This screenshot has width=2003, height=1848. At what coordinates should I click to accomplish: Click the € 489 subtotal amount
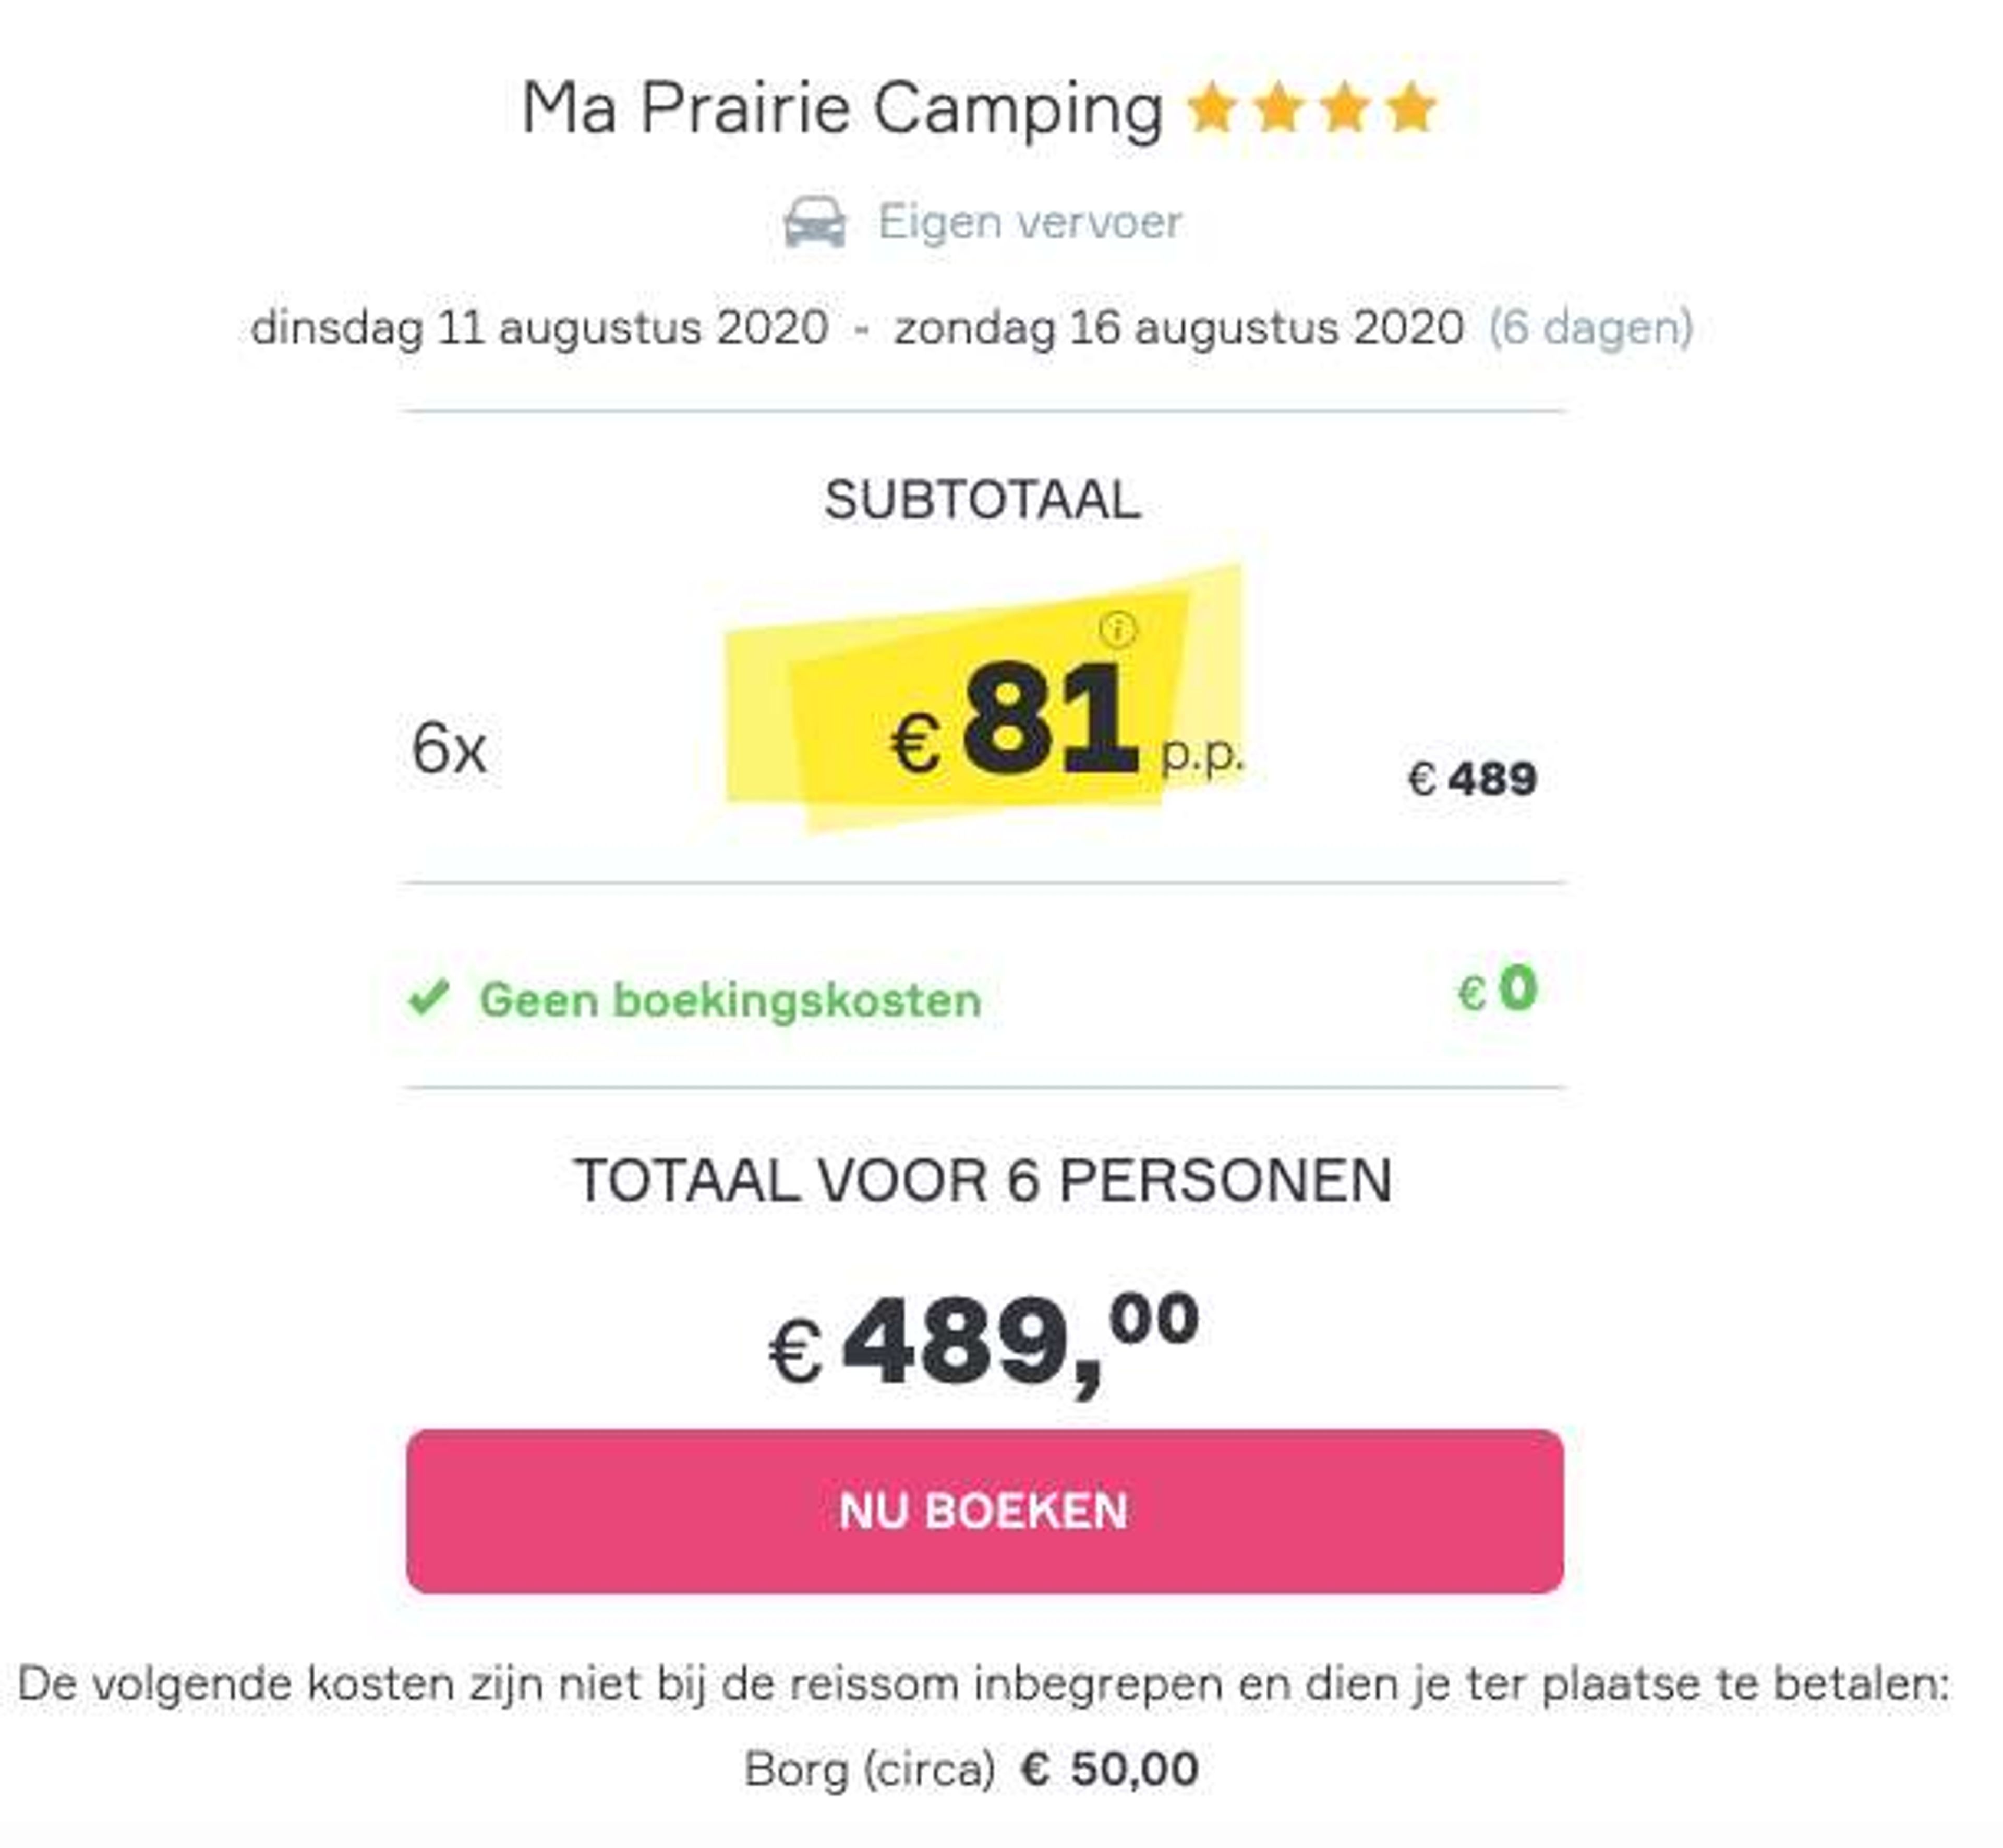coord(1471,779)
